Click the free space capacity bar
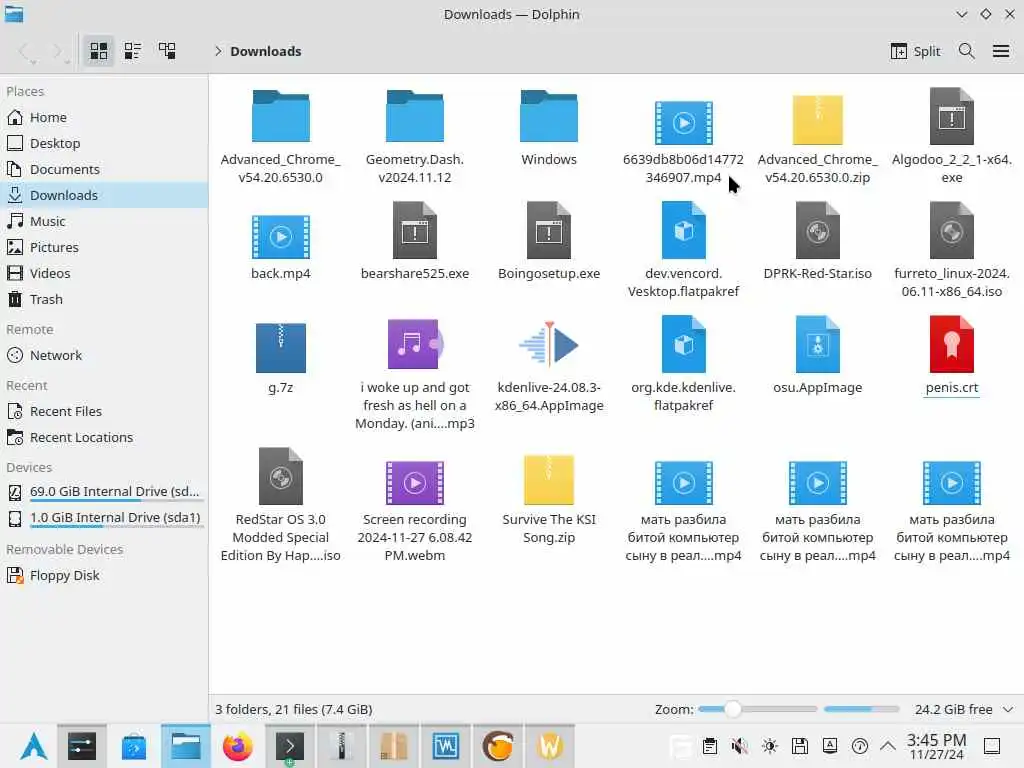This screenshot has width=1024, height=768. [861, 709]
